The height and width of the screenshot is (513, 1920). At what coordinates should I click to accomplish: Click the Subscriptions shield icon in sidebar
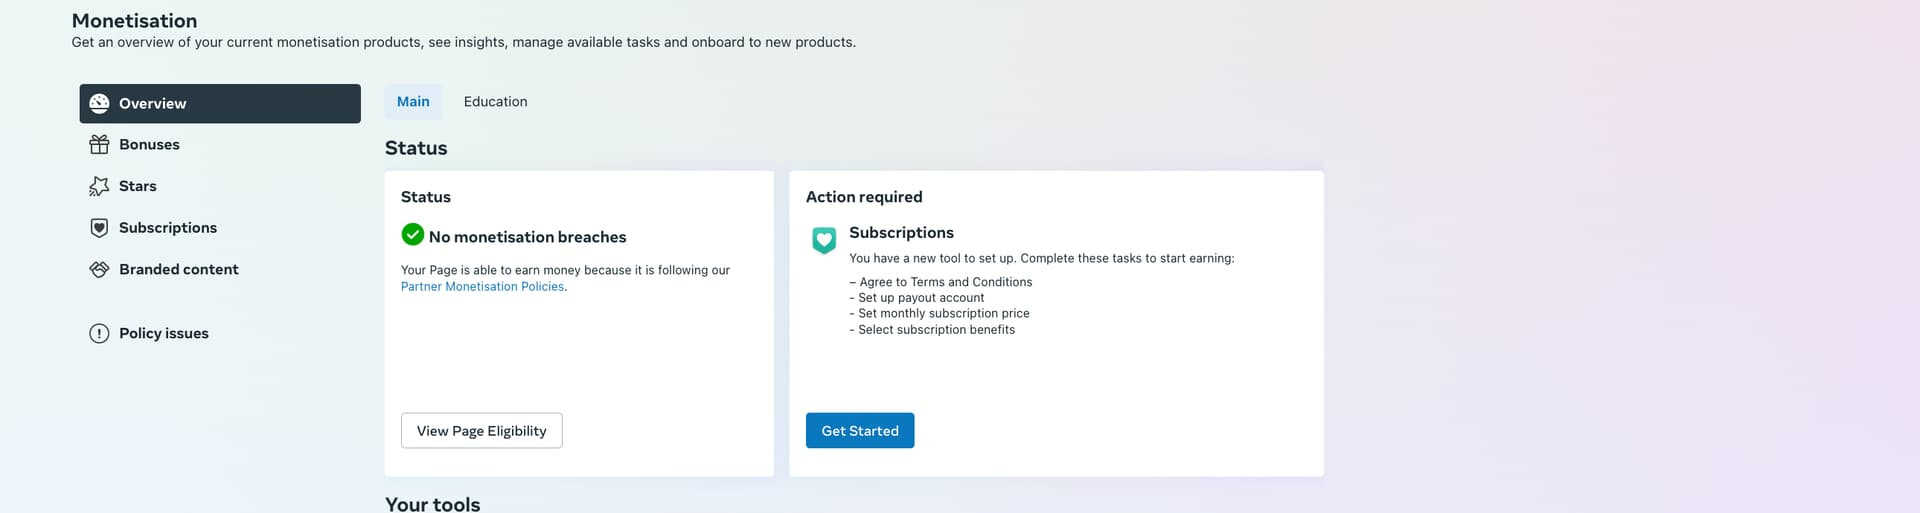coord(99,228)
